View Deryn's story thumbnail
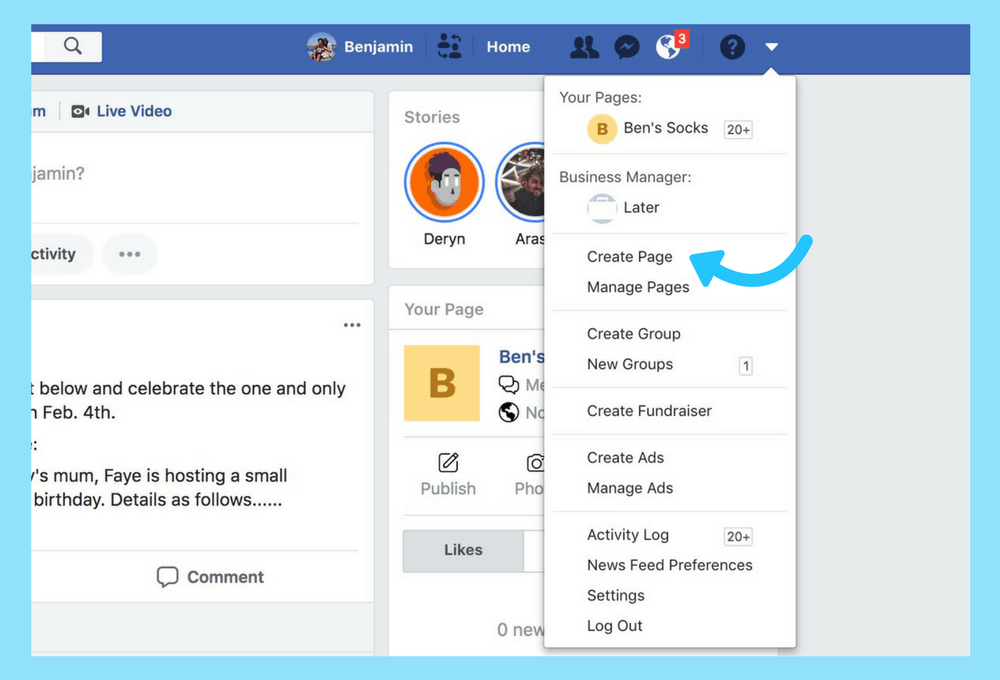The height and width of the screenshot is (680, 1000). click(444, 183)
